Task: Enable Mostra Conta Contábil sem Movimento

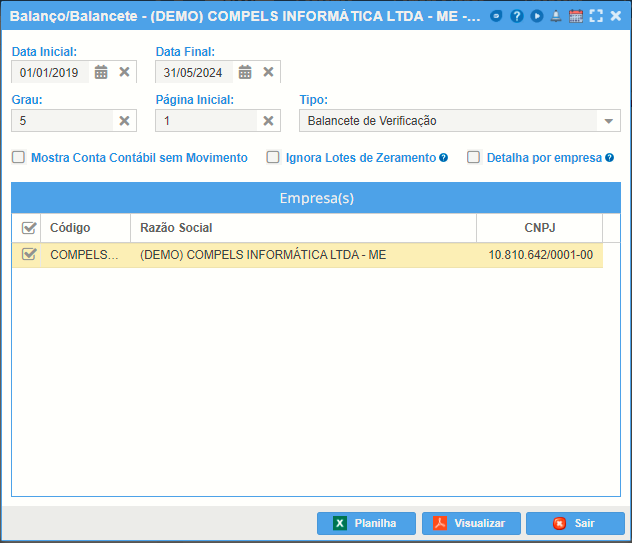Action: tap(19, 157)
